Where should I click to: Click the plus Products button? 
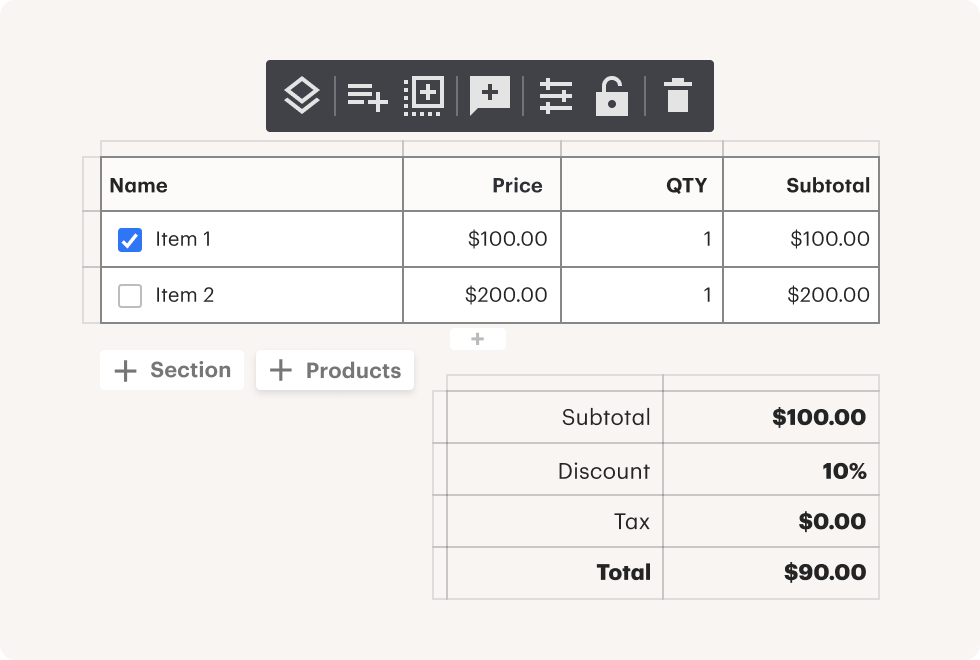coord(335,370)
